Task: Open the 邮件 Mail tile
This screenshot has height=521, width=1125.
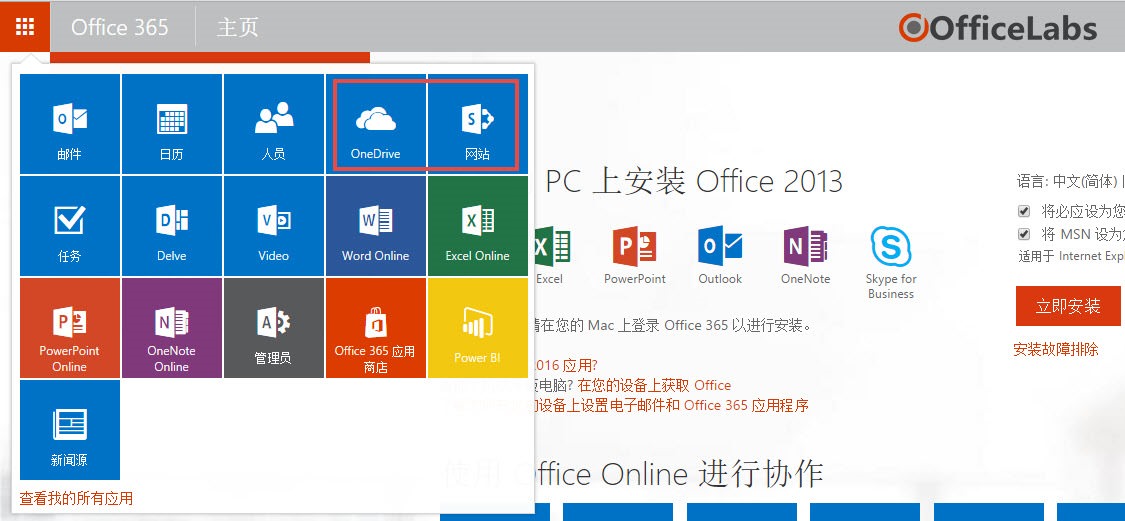Action: (70, 123)
